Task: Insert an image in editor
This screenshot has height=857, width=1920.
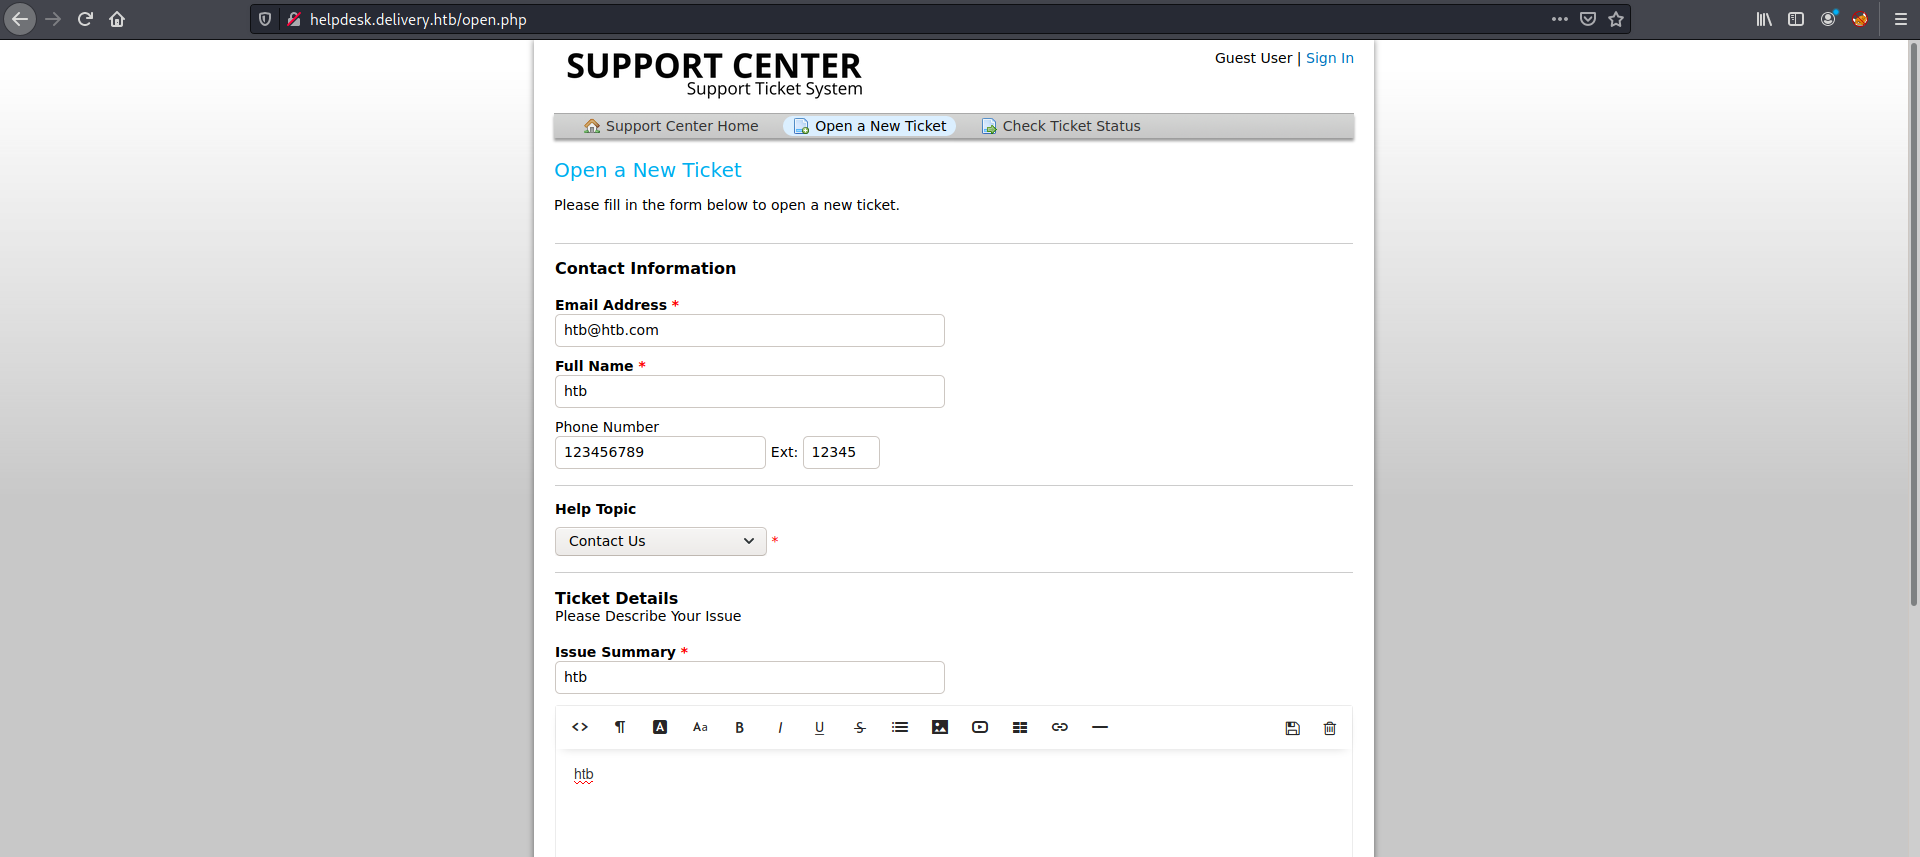Action: click(x=940, y=727)
